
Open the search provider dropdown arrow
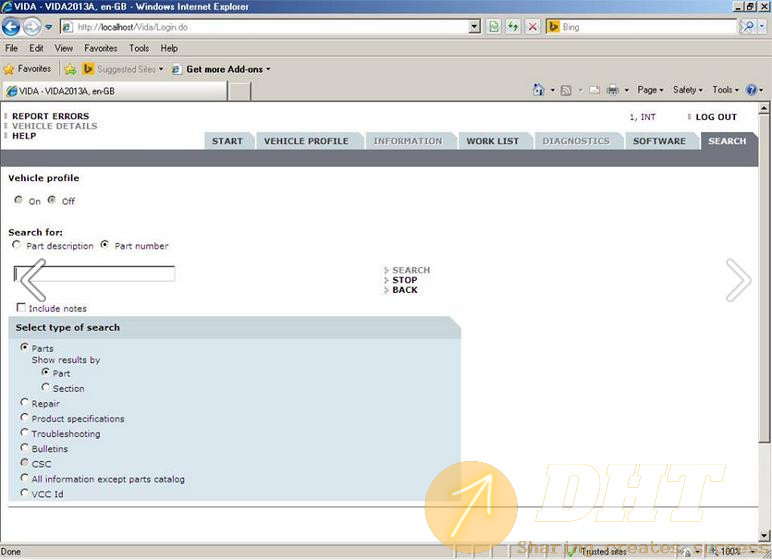762,27
